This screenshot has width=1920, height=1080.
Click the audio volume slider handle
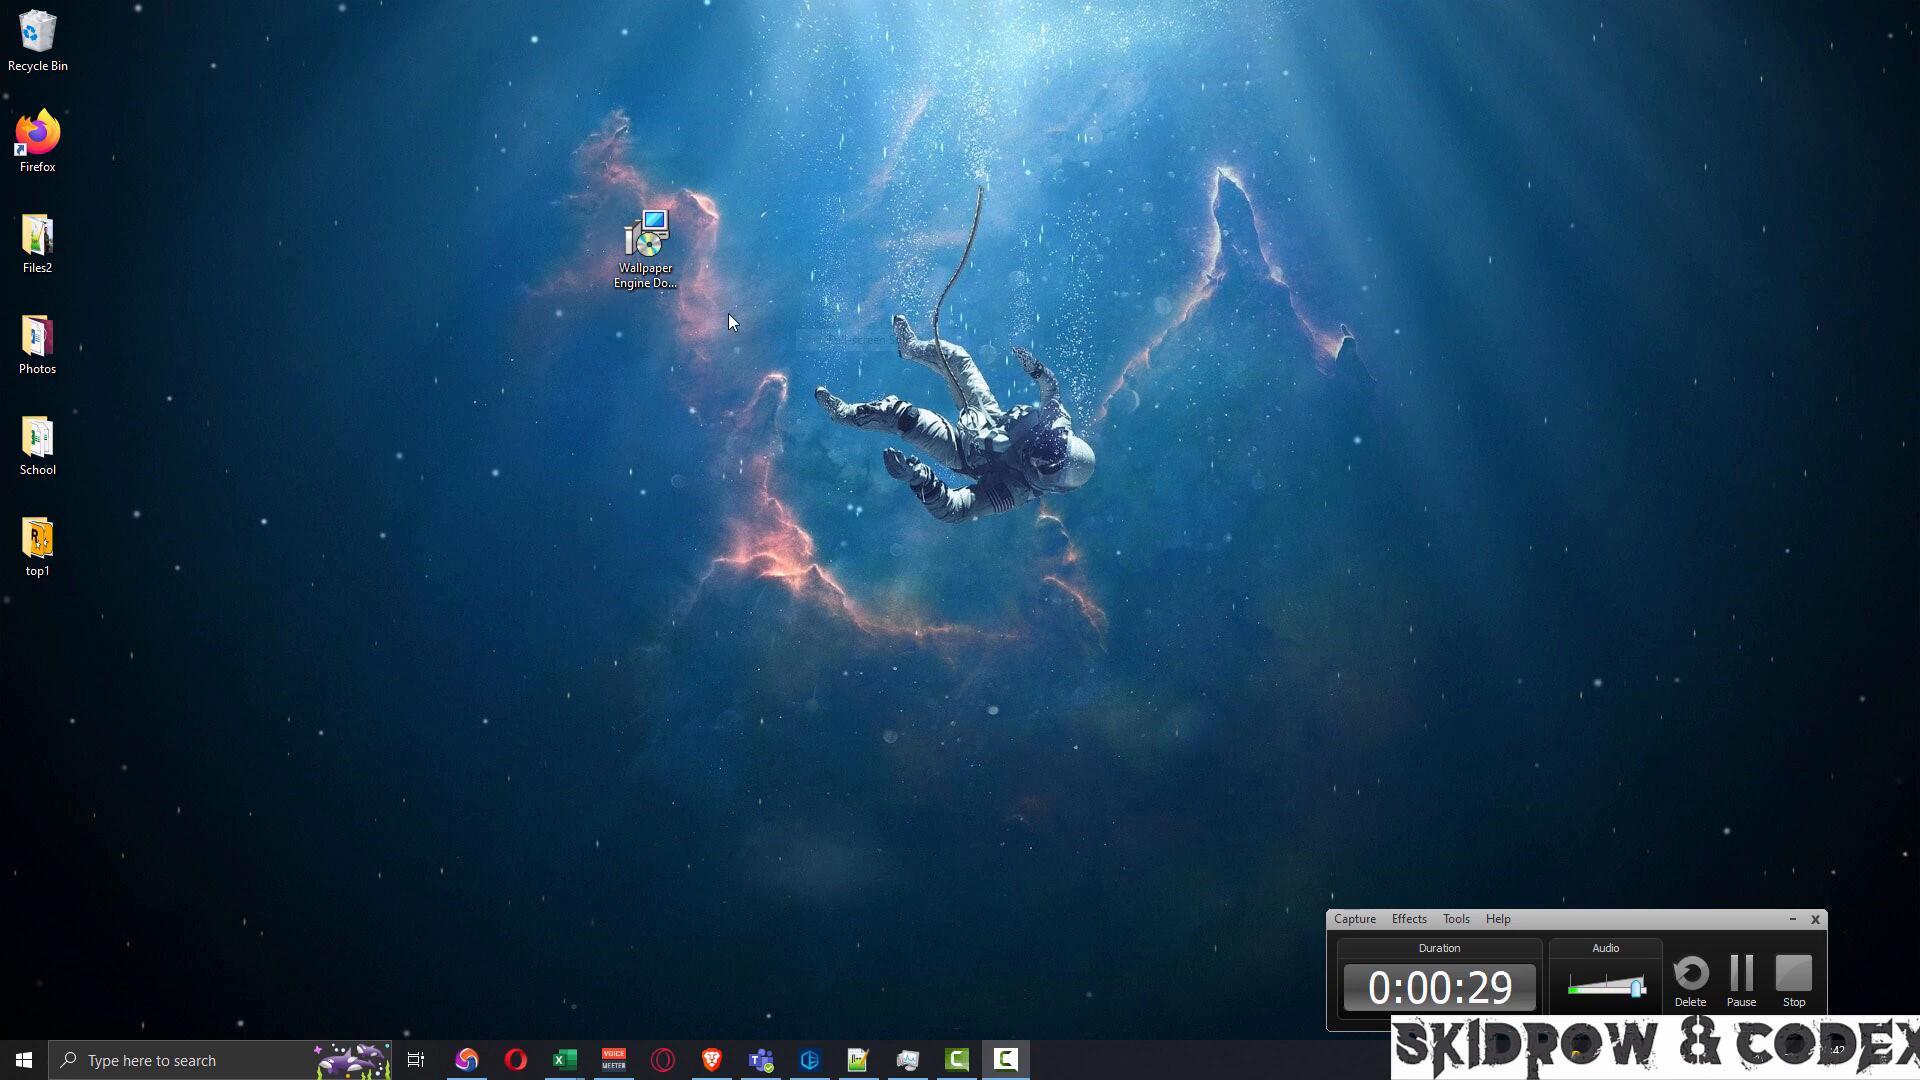(1636, 988)
